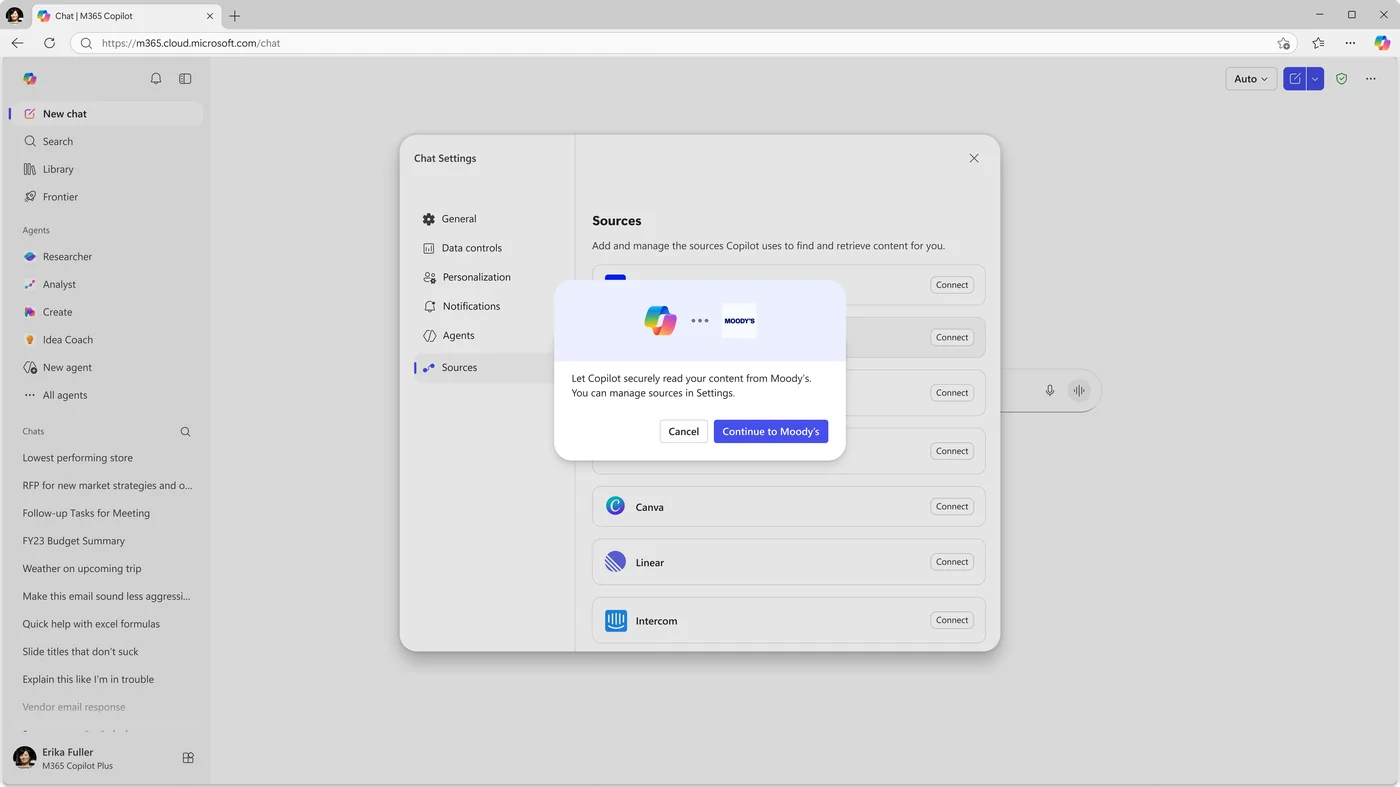Open the Analyst agent
Viewport: 1400px width, 787px height.
pos(105,284)
